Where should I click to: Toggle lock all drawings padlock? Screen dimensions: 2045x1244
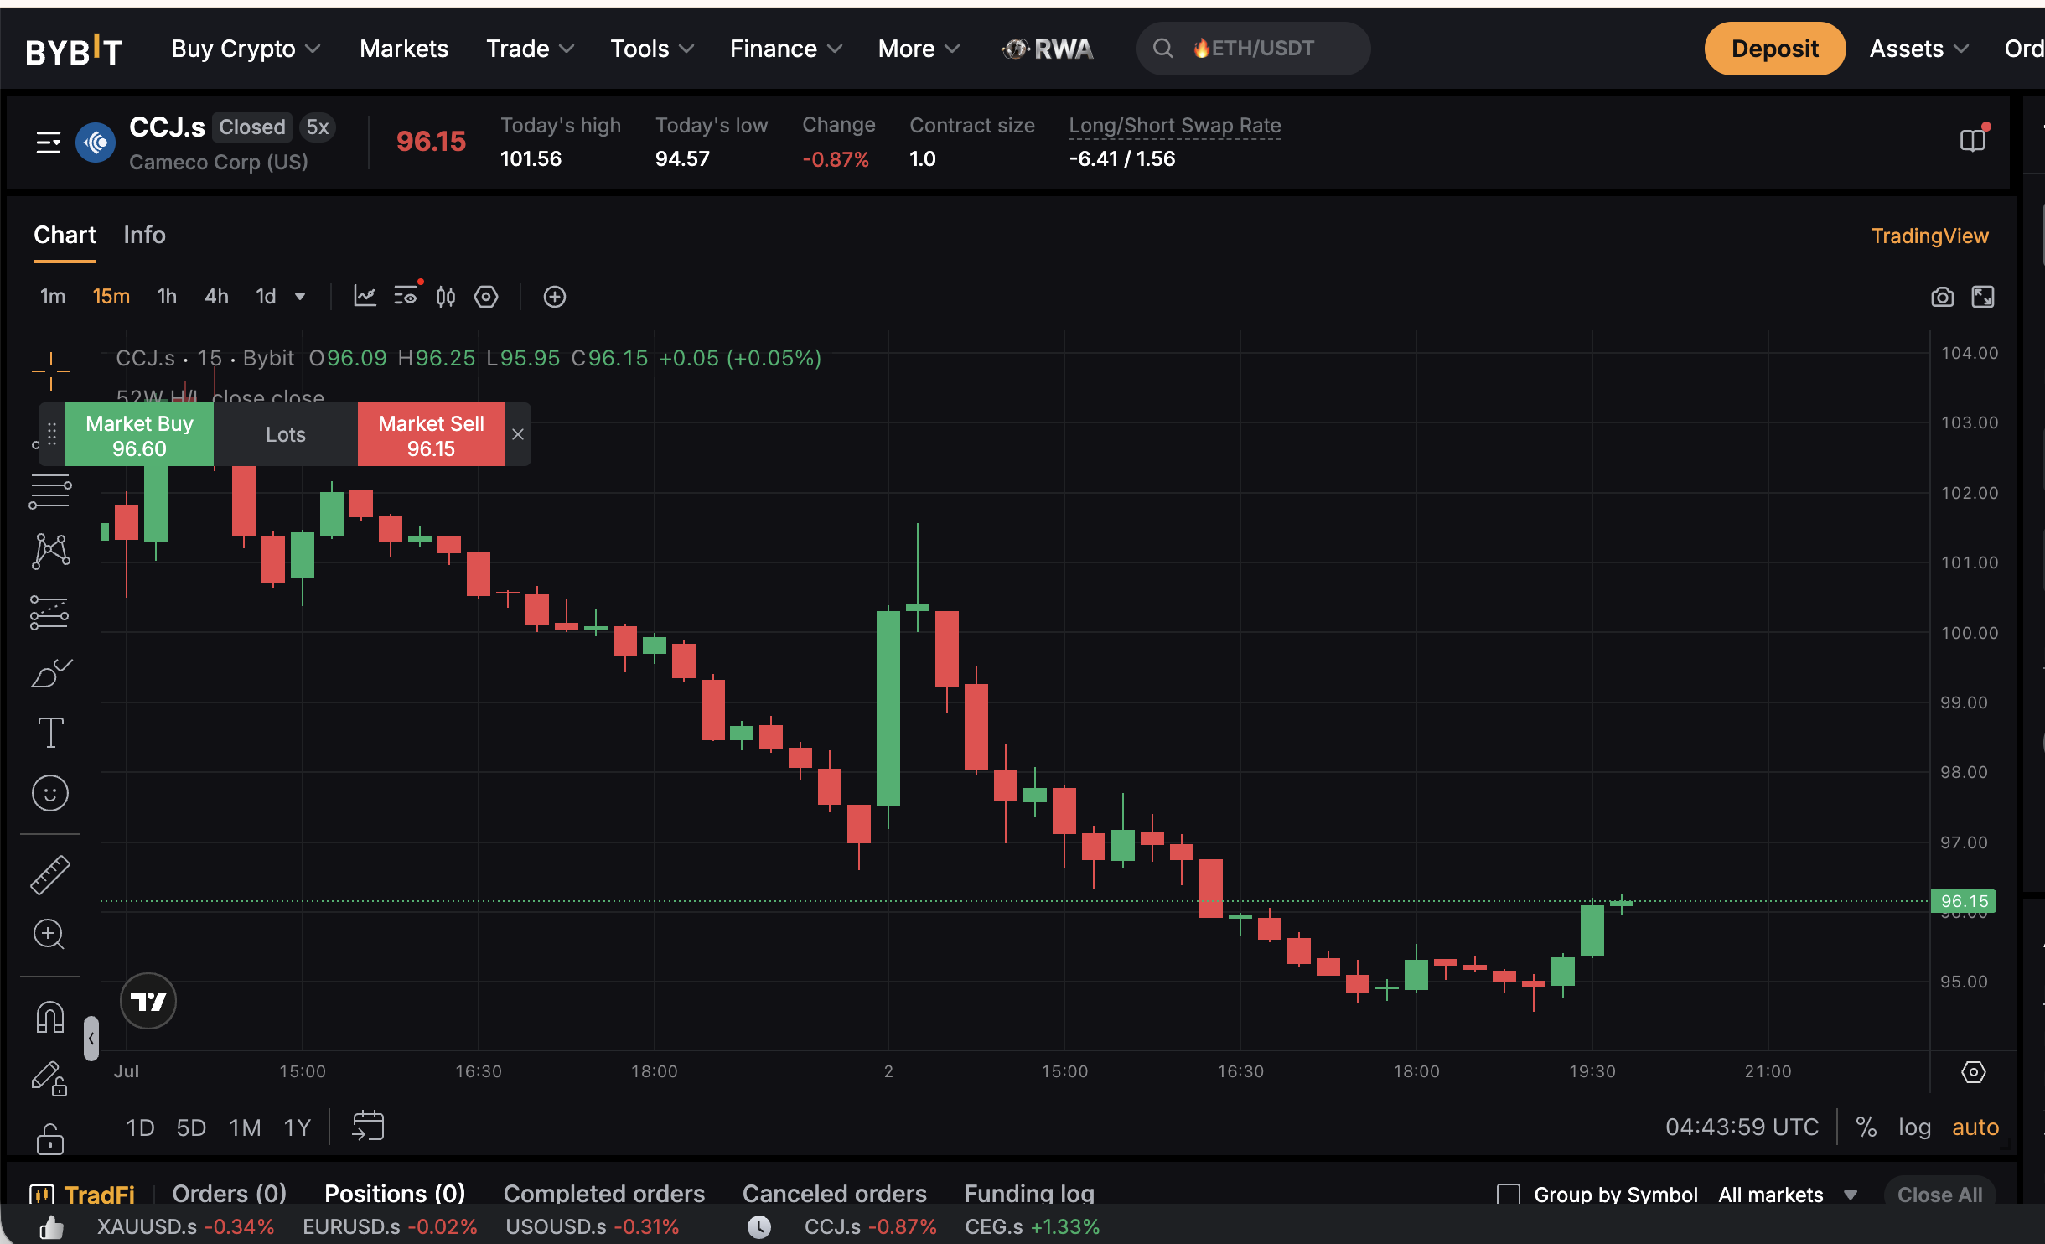click(50, 1138)
